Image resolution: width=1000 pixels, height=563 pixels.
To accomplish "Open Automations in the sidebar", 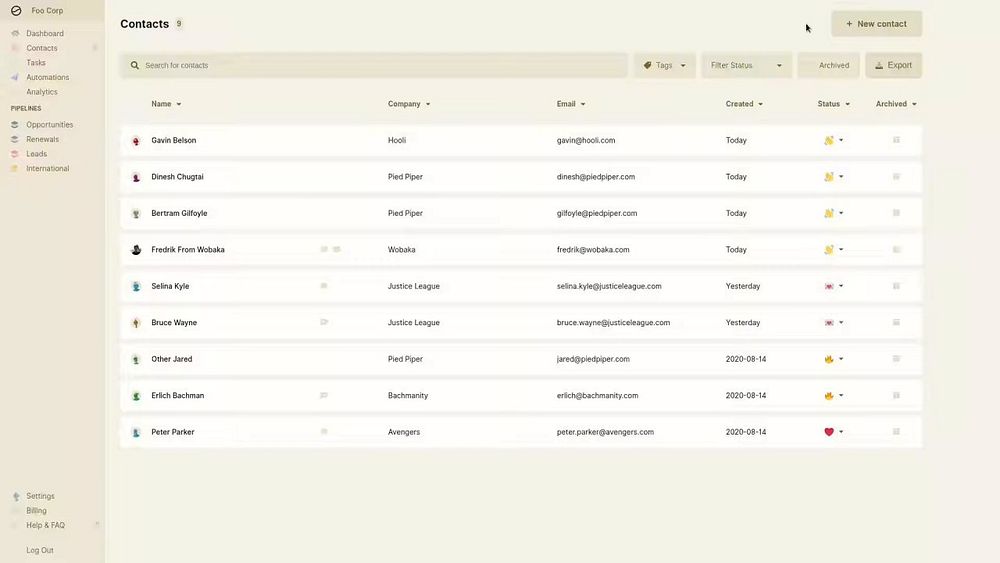I will click(47, 77).
